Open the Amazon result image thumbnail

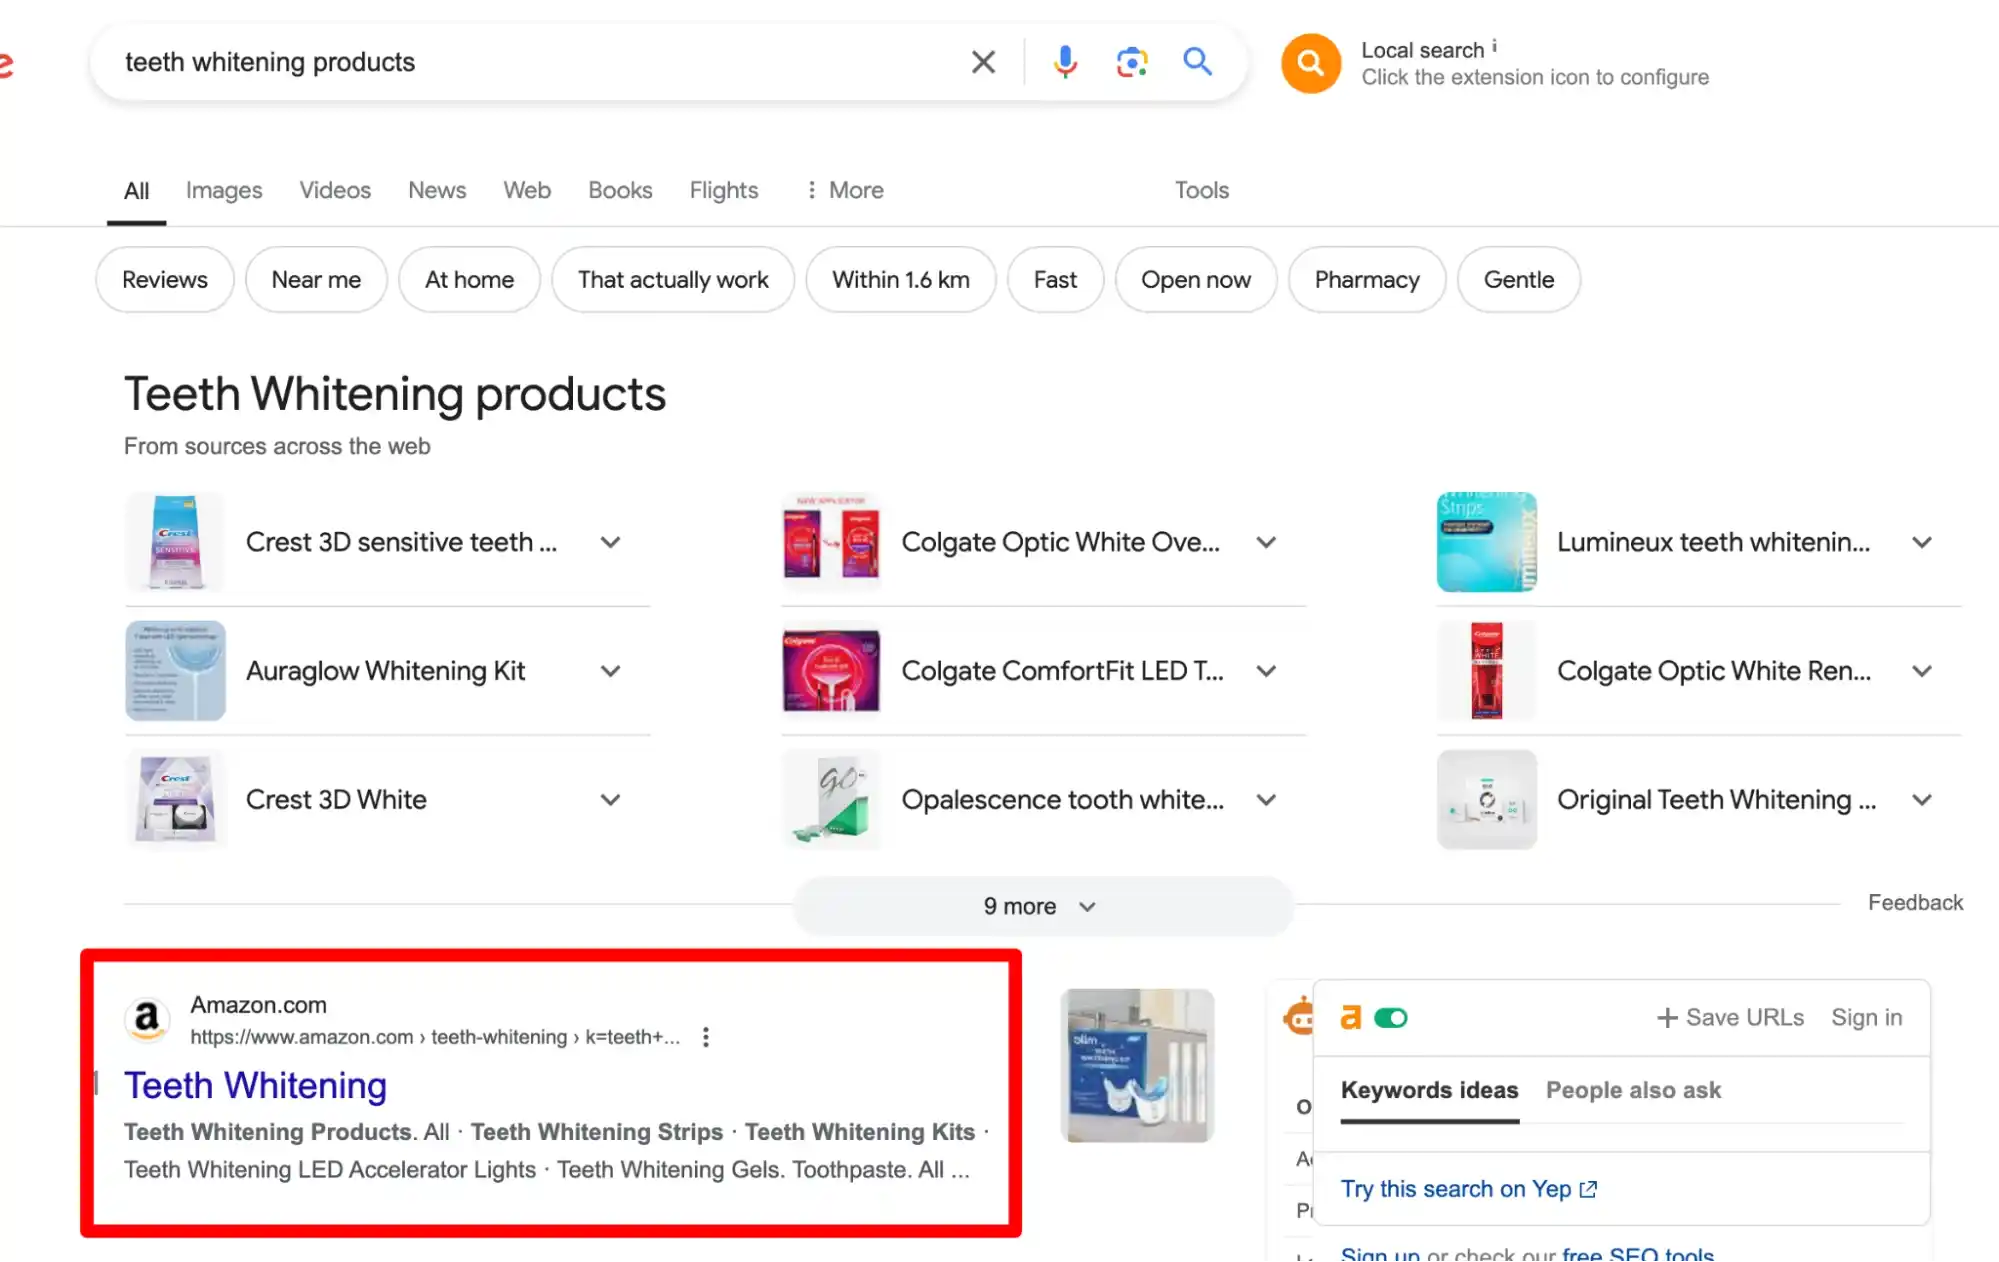[1137, 1066]
